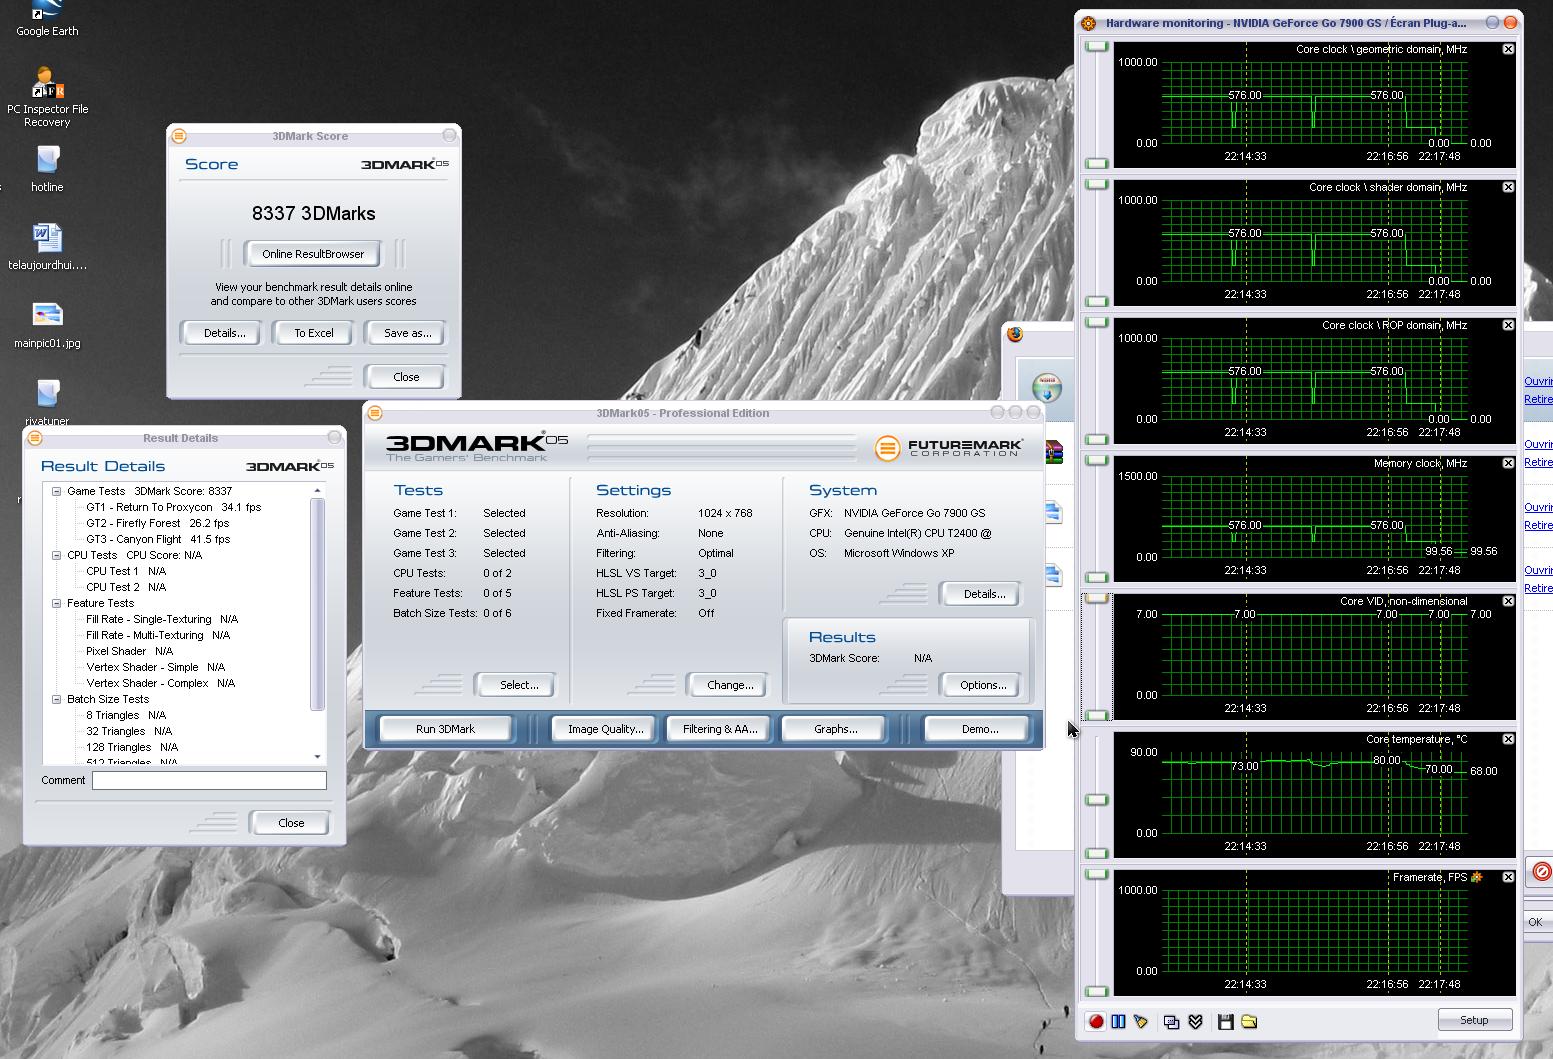Click the OK button in background window
The width and height of the screenshot is (1553, 1059).
coord(1536,922)
